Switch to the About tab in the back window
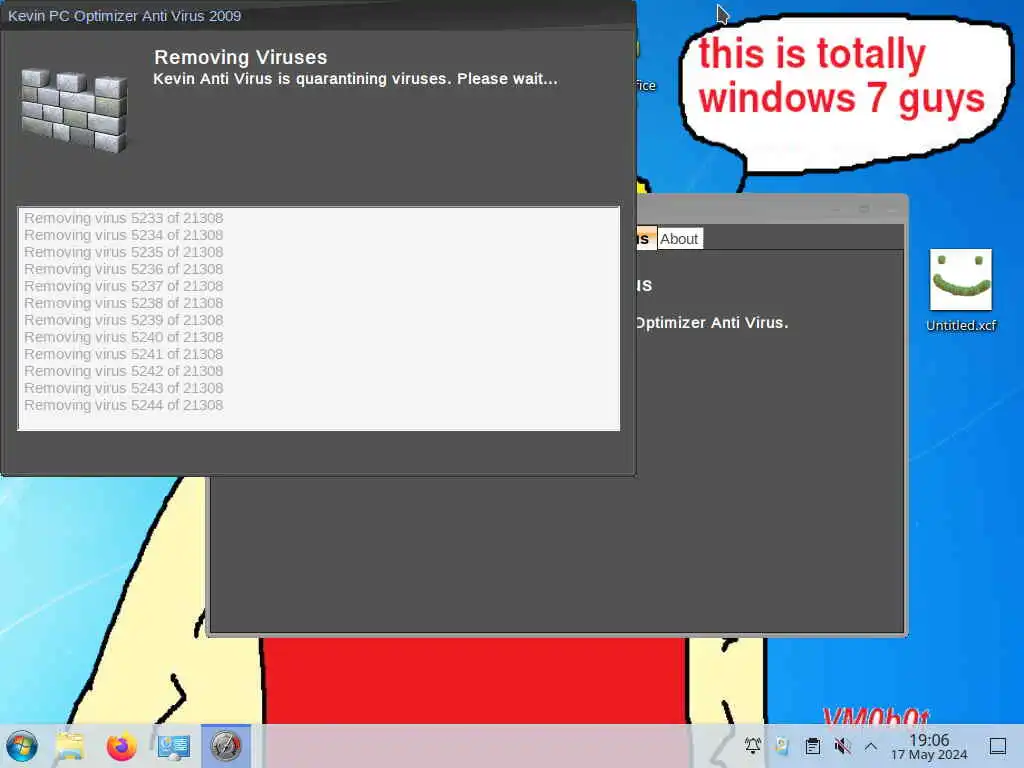The height and width of the screenshot is (768, 1024). (679, 239)
